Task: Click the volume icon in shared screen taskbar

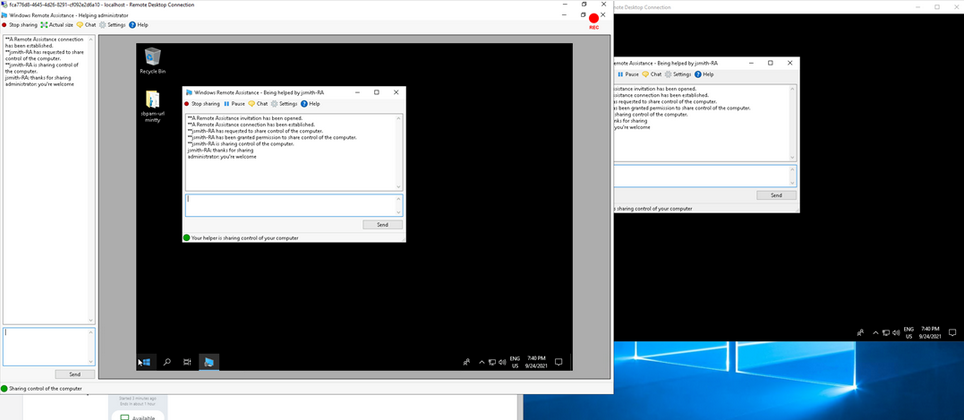Action: 502,362
